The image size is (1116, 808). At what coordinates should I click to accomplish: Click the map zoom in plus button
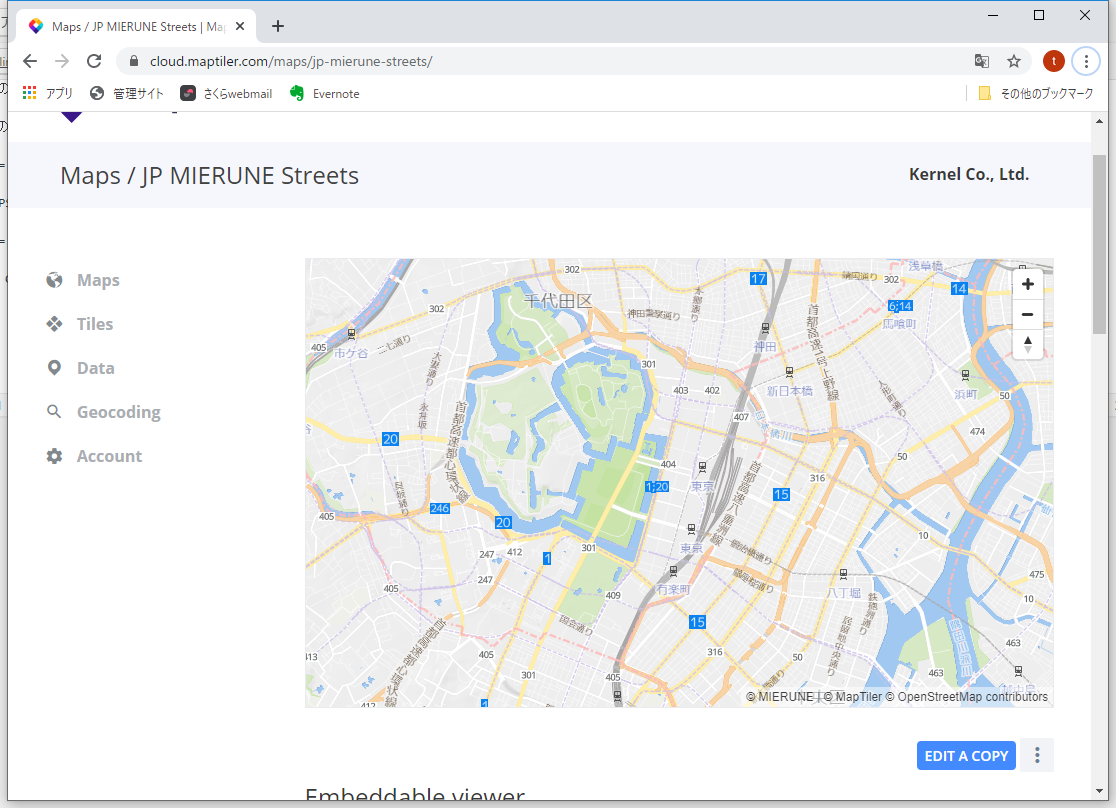1027,284
